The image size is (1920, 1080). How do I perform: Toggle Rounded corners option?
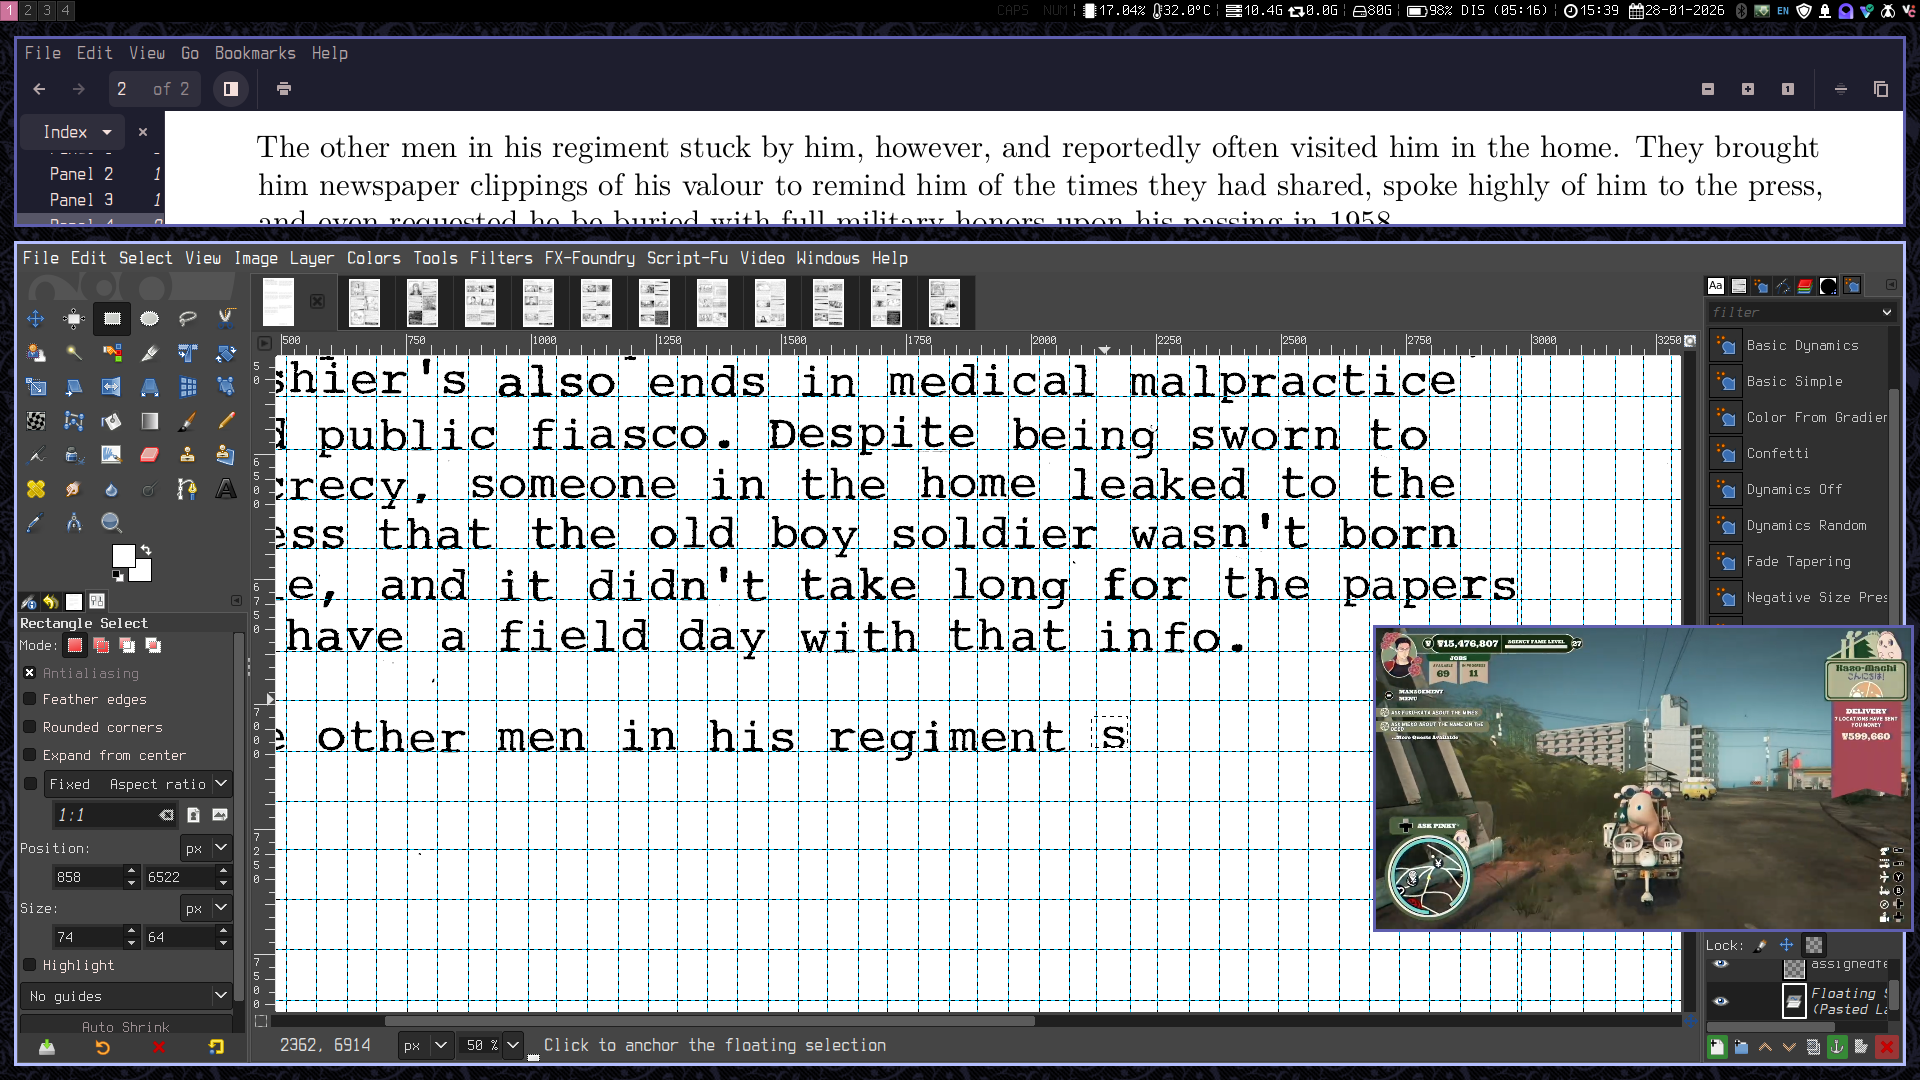click(30, 728)
